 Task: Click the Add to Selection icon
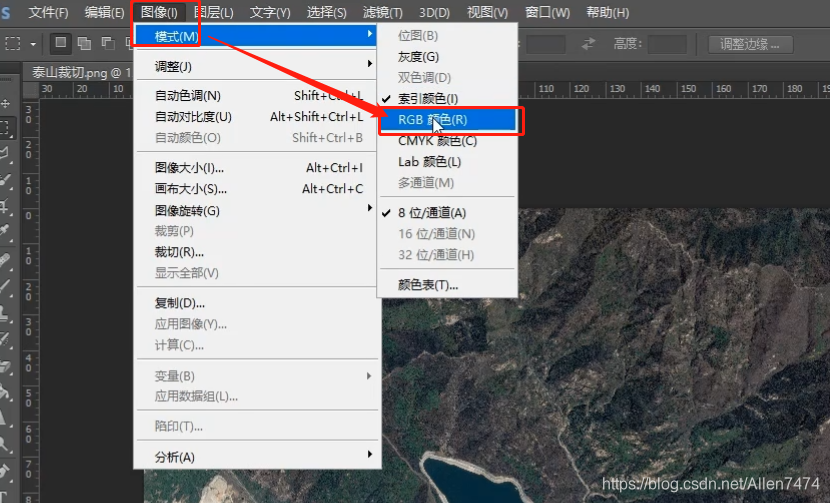(x=83, y=43)
